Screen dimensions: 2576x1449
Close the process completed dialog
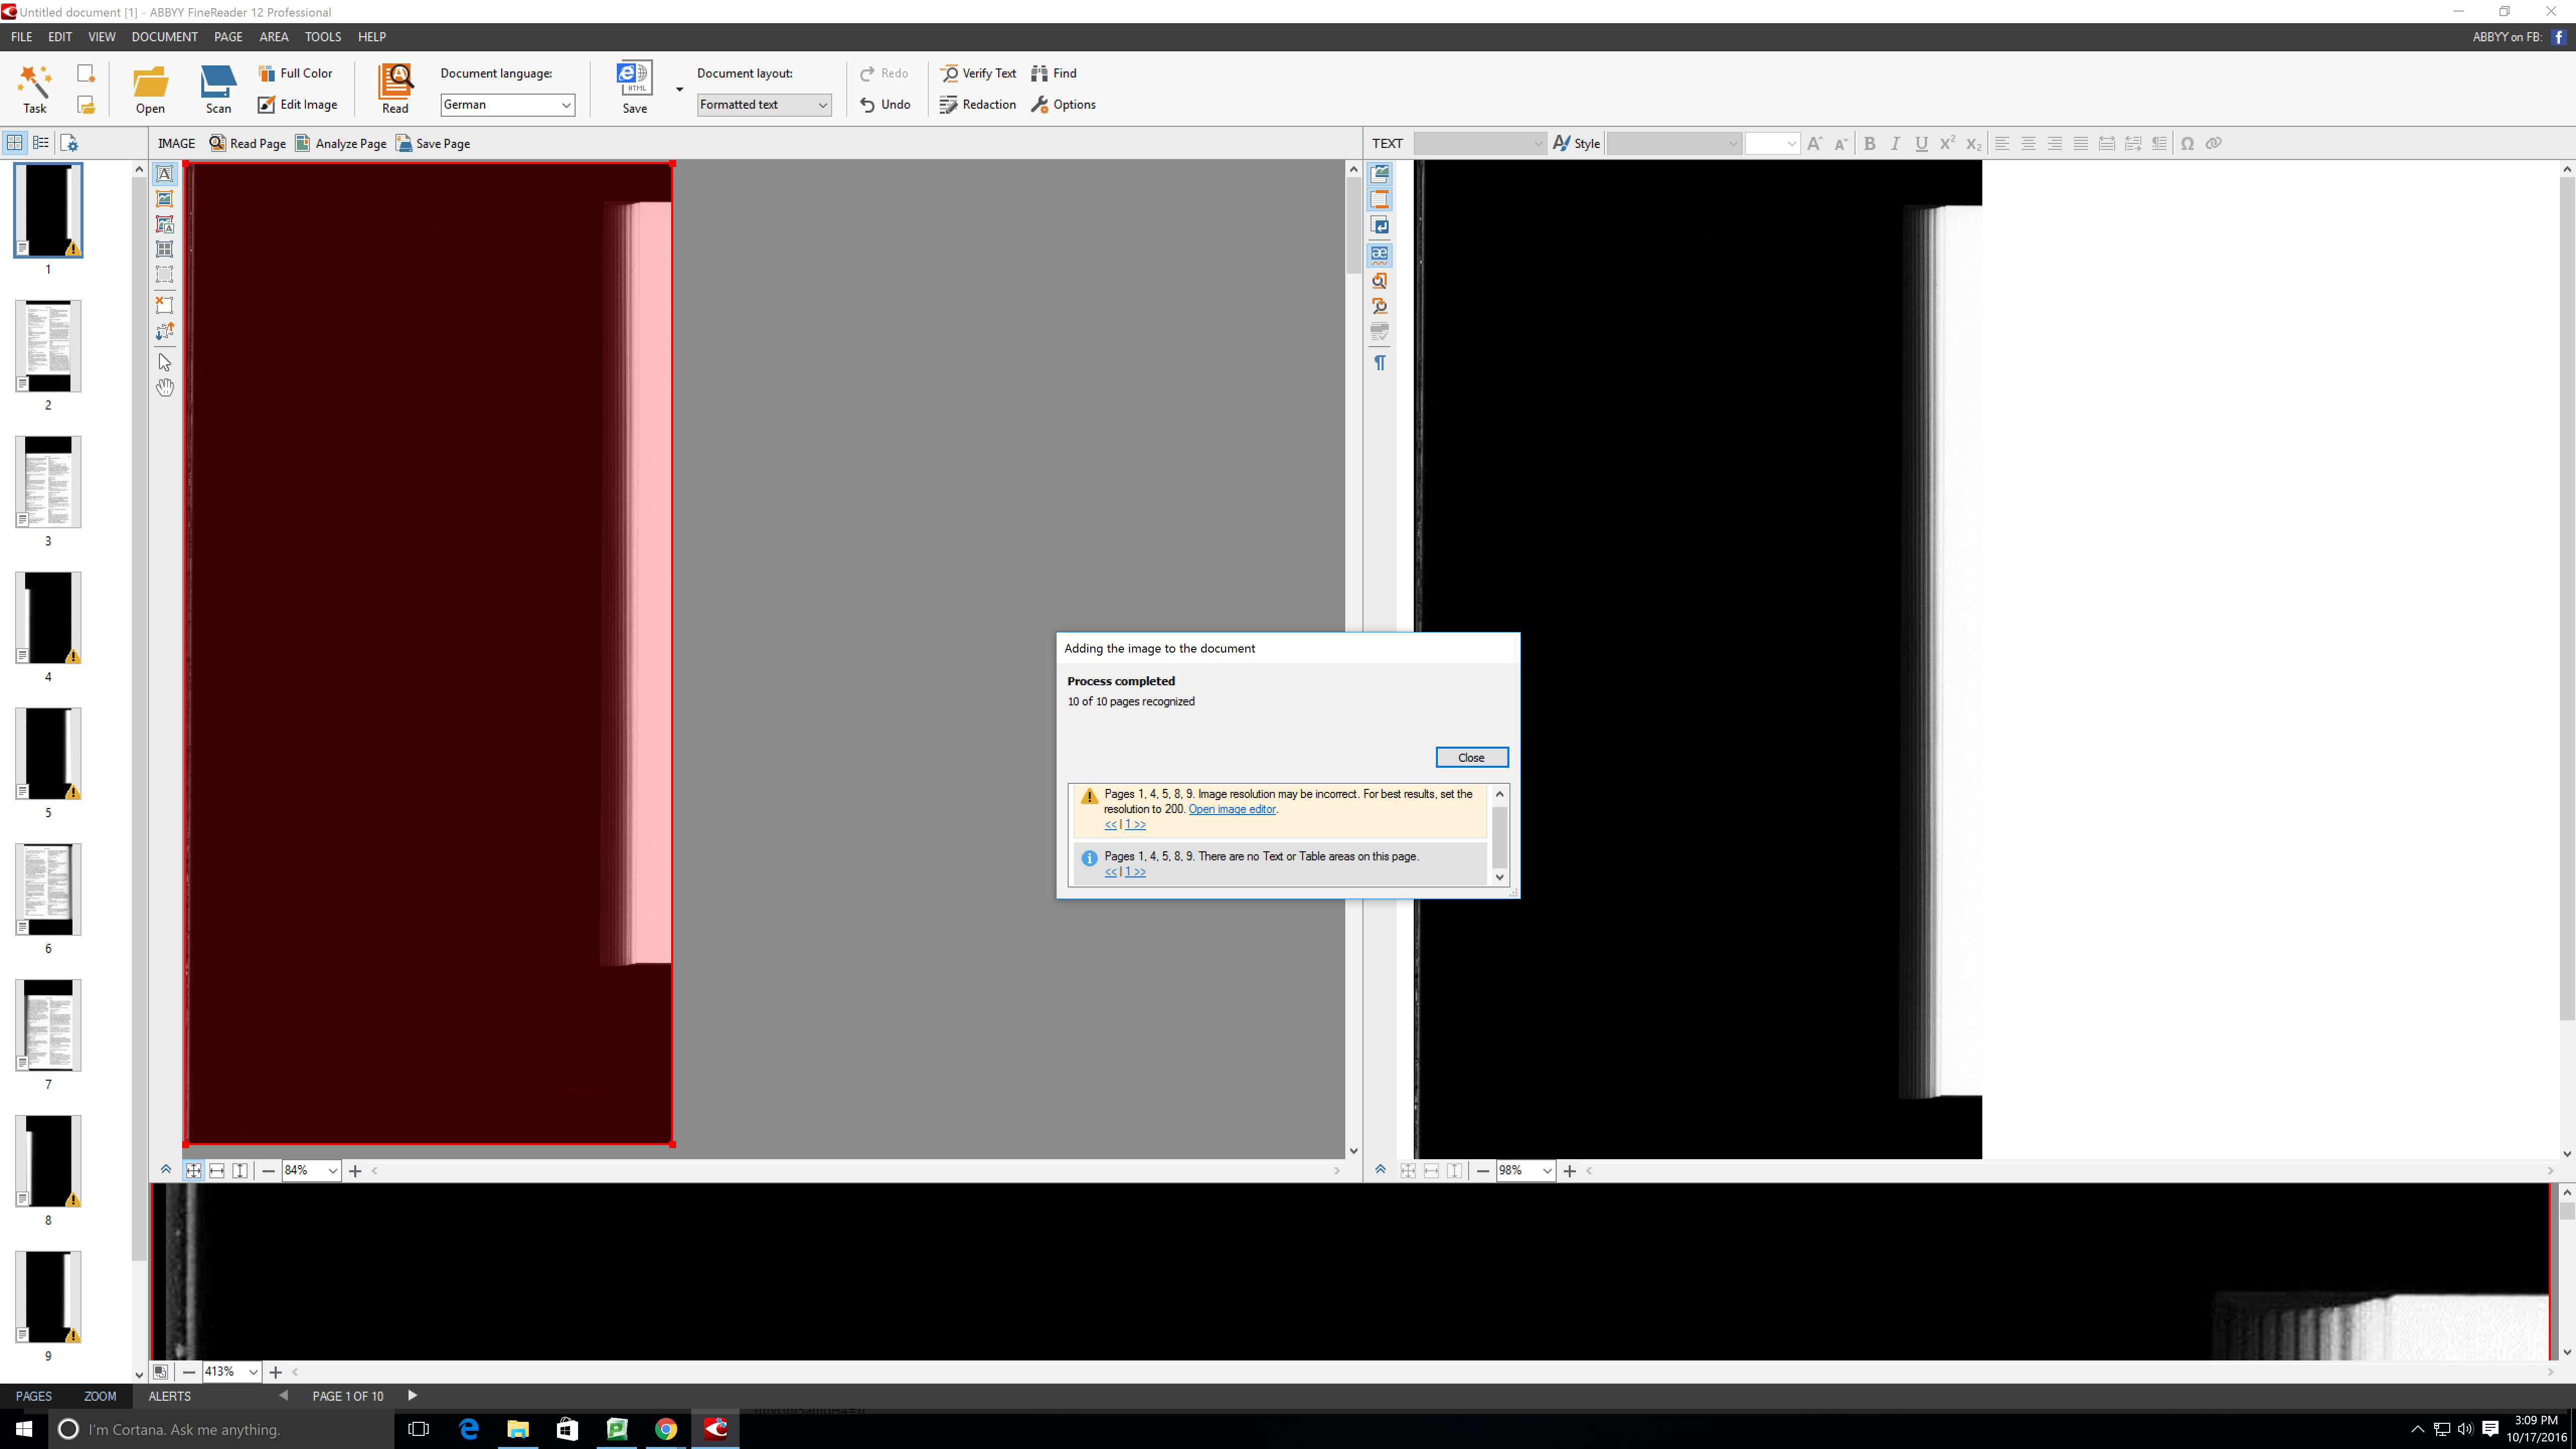coord(1471,757)
